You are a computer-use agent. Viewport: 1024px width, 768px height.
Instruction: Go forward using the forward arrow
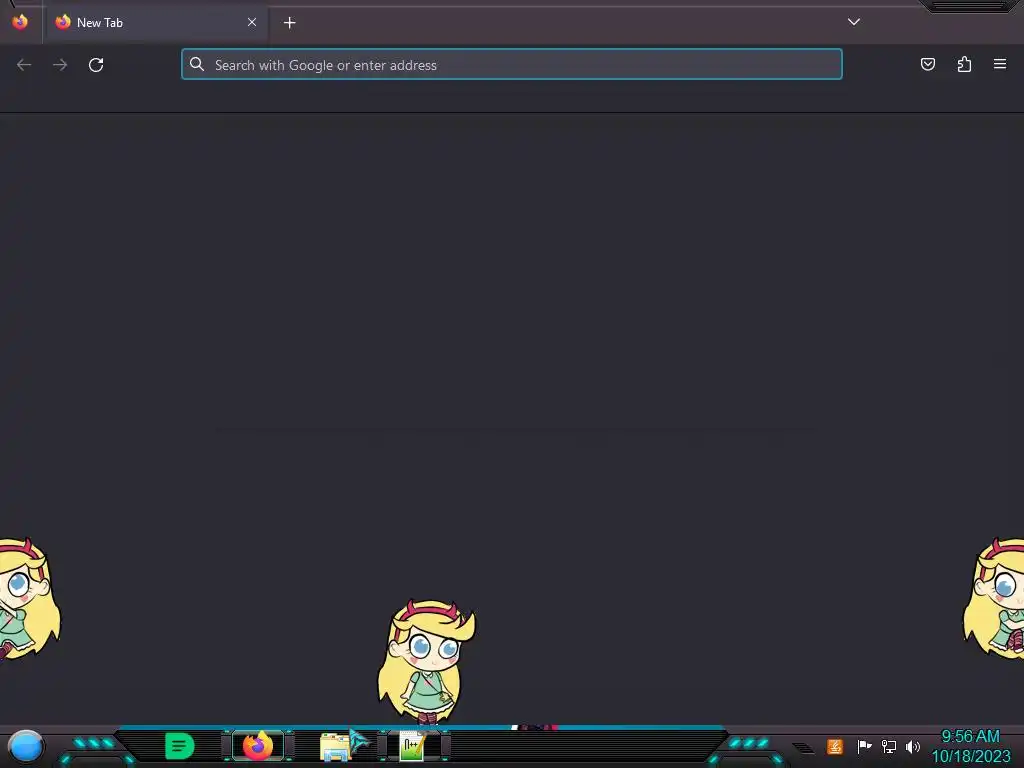point(60,65)
